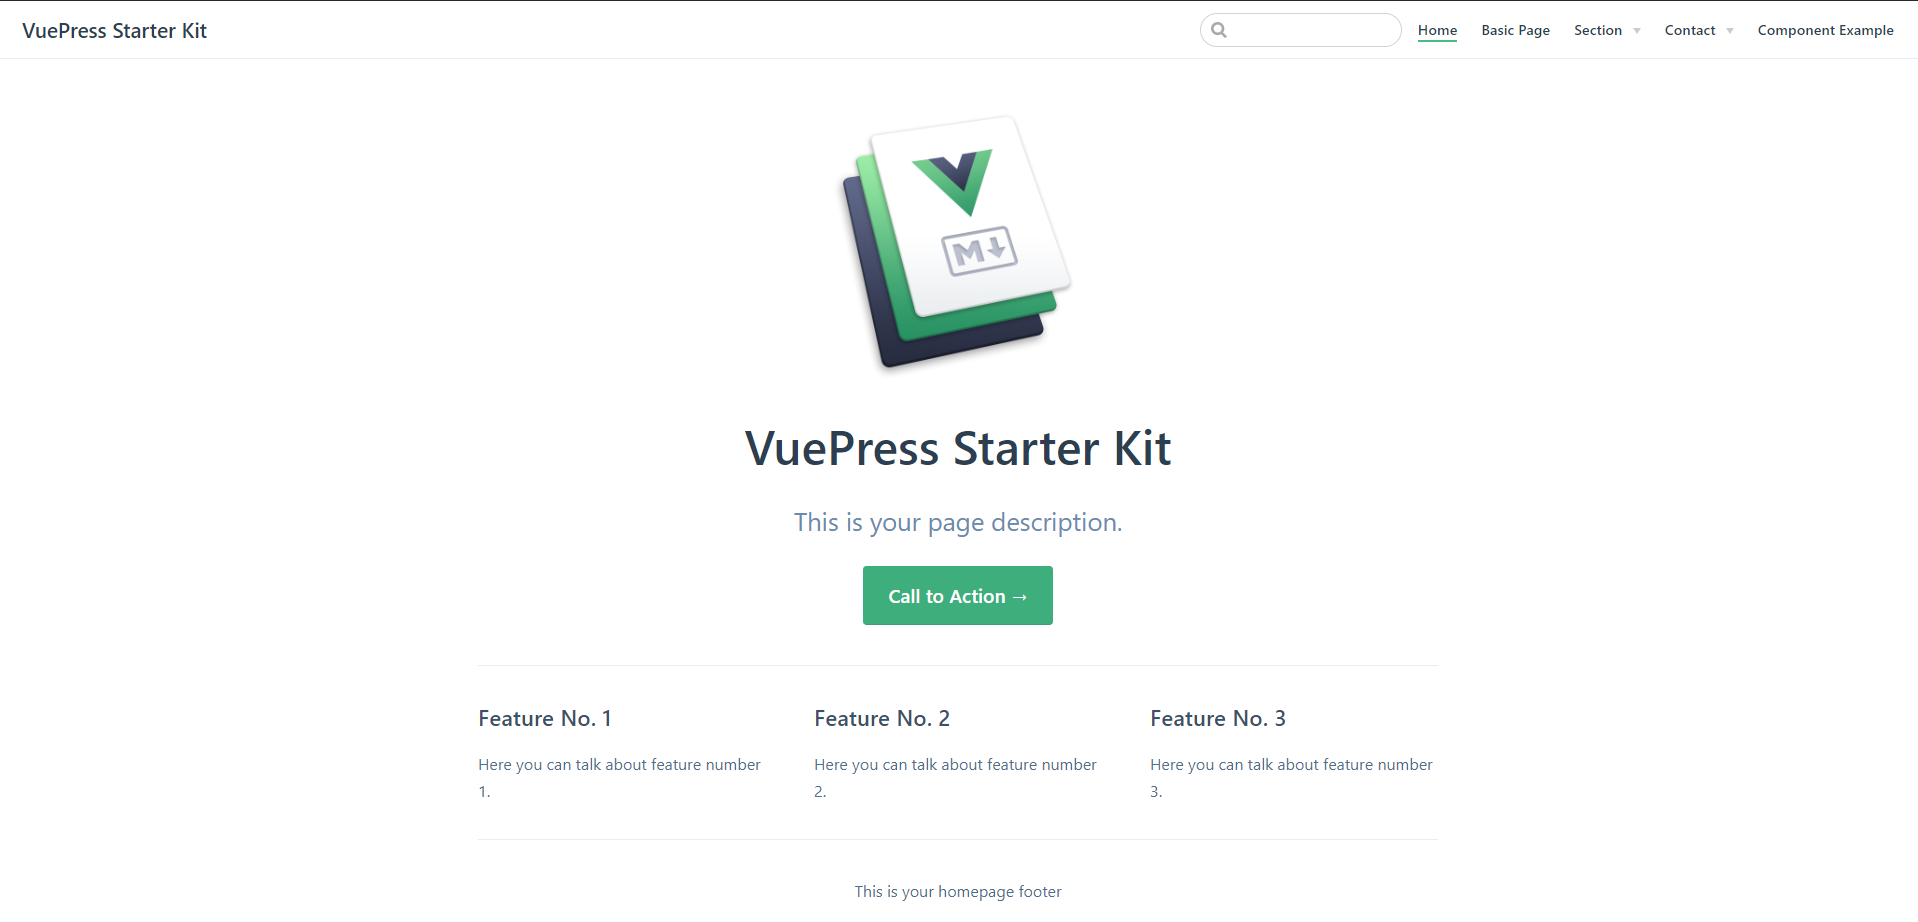Click the VuePress Starter Kit site title

115,31
